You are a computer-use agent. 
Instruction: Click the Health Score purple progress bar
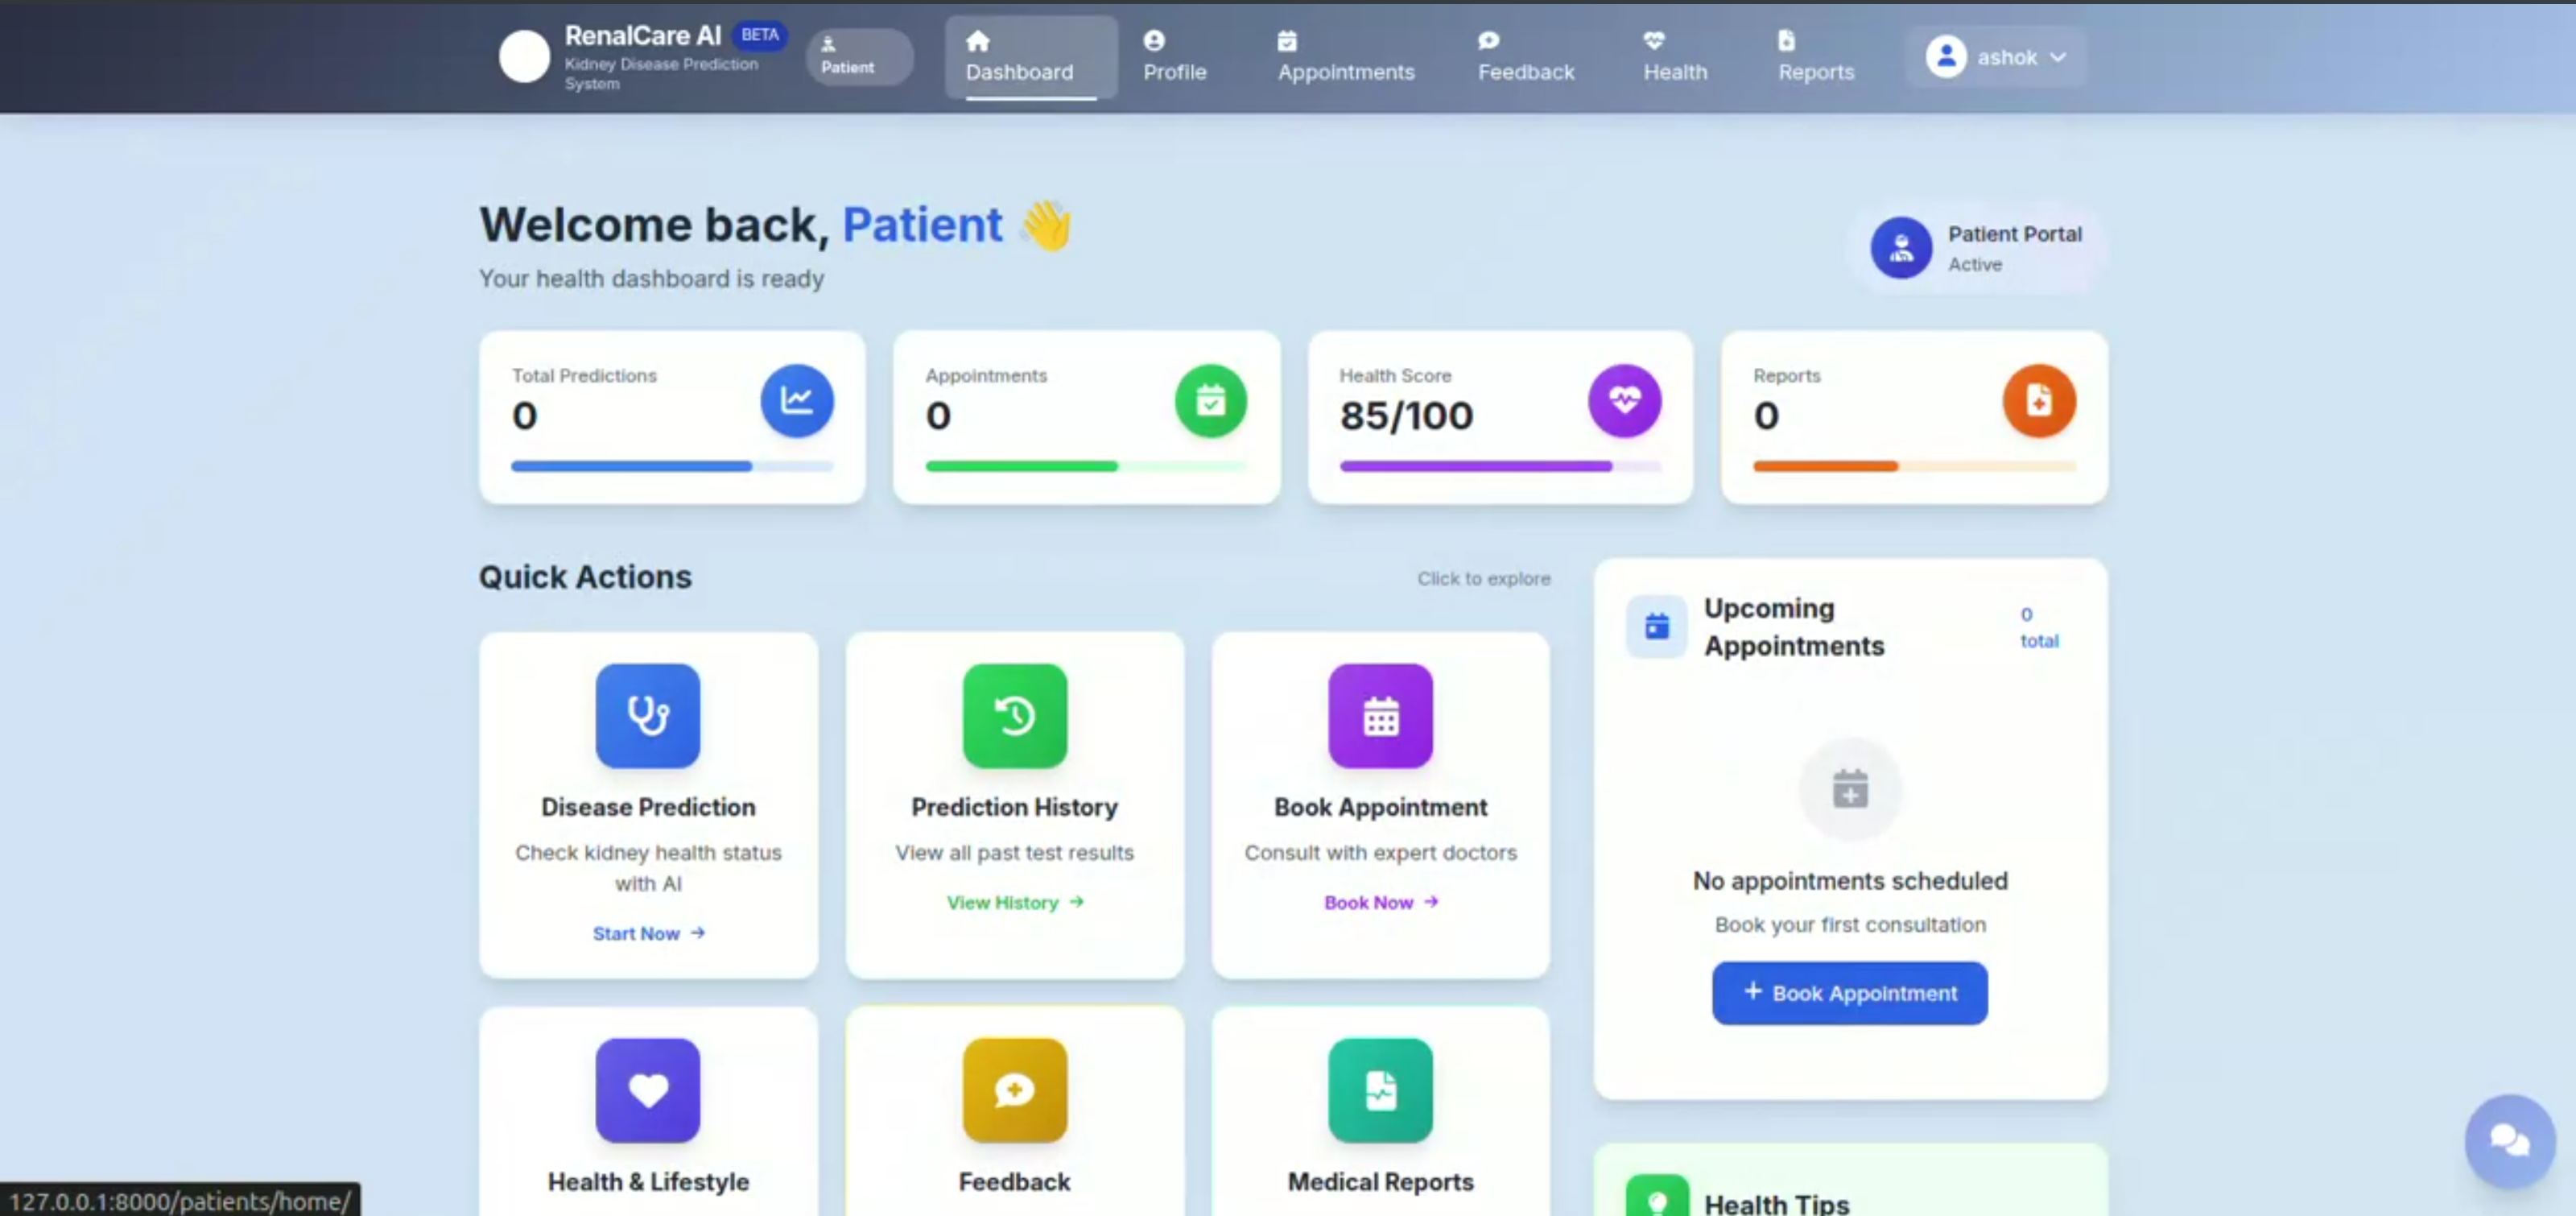(x=1500, y=466)
